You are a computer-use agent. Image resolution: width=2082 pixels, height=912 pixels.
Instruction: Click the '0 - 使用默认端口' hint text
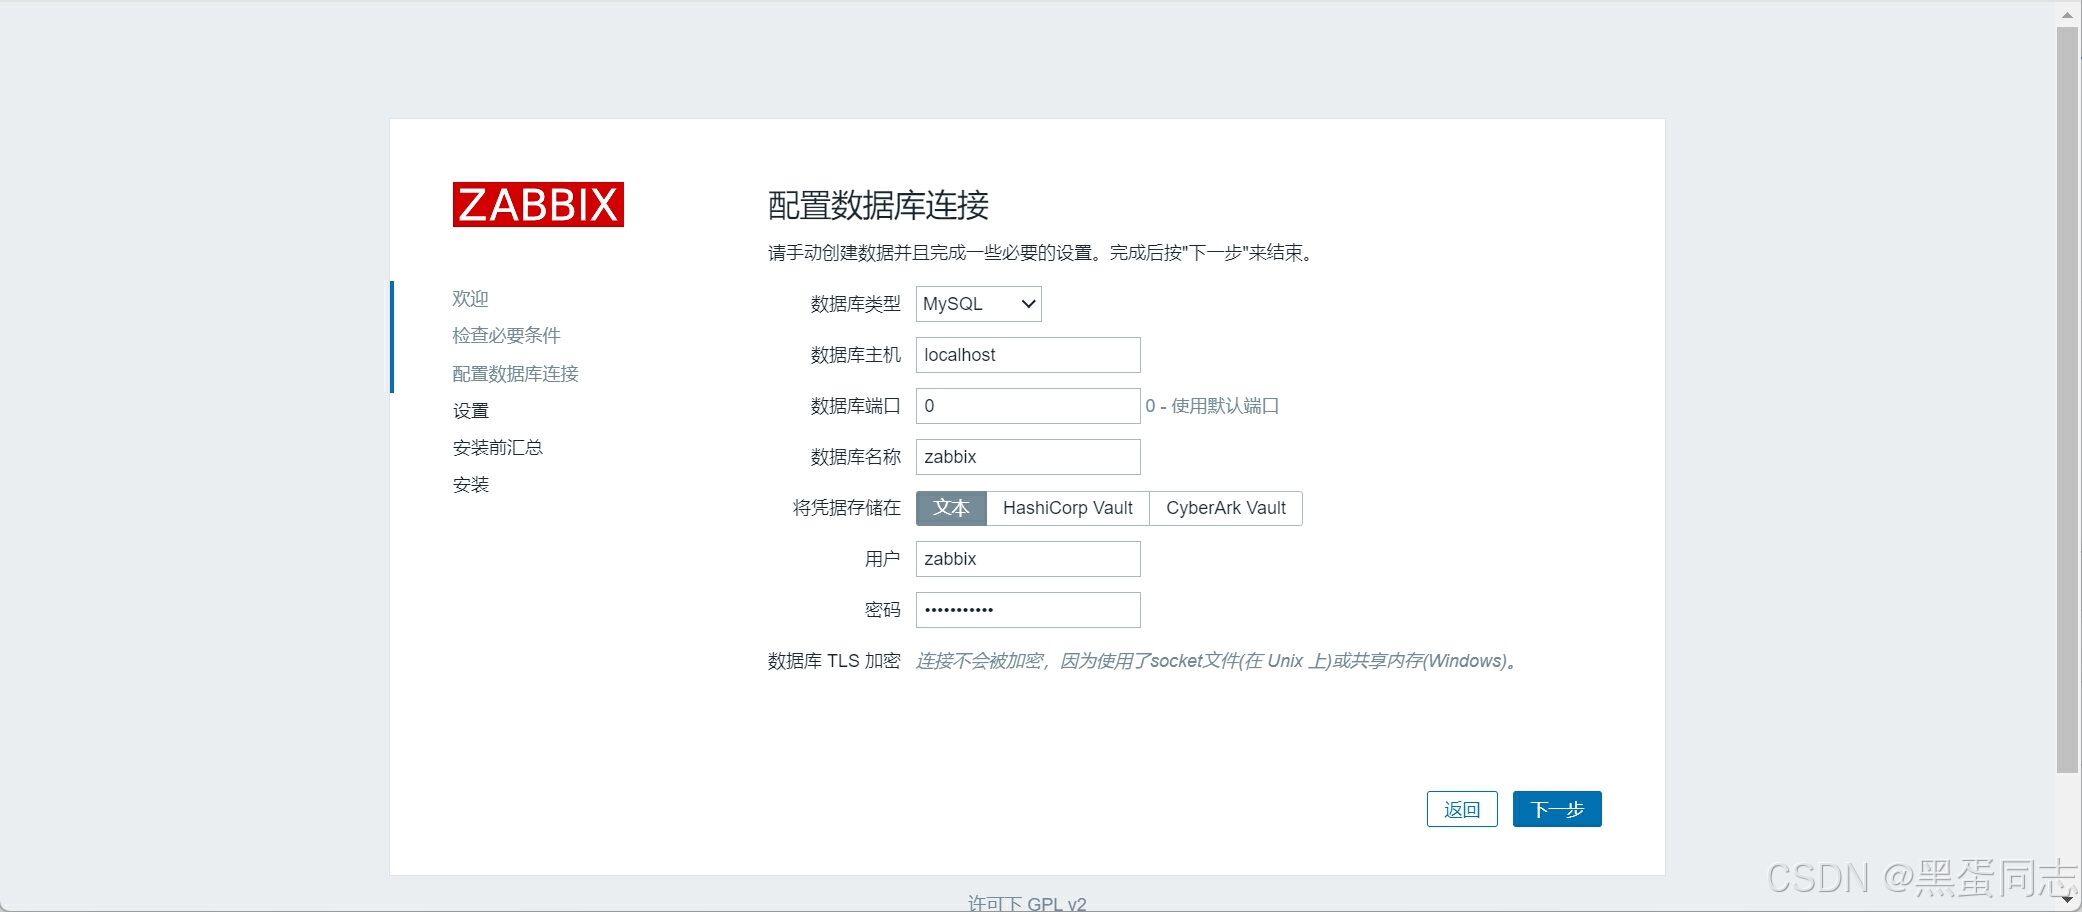[1212, 406]
